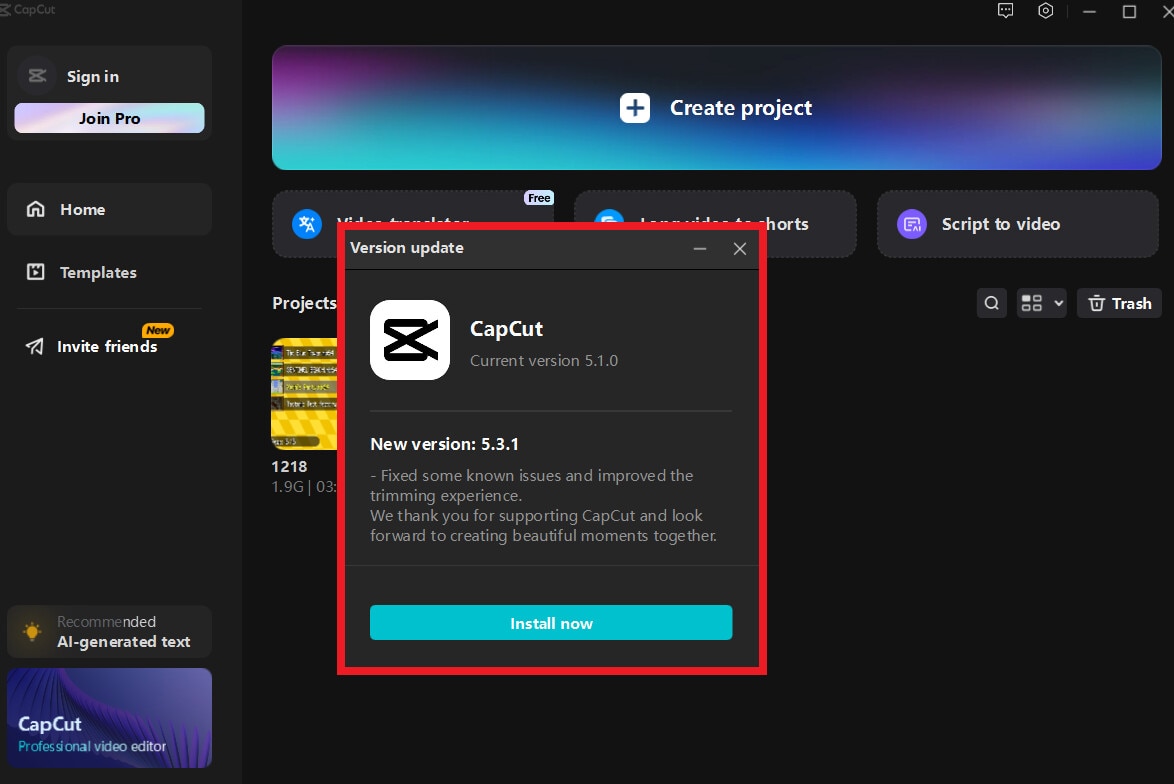Open the Sign in panel
This screenshot has width=1174, height=784.
(x=92, y=75)
